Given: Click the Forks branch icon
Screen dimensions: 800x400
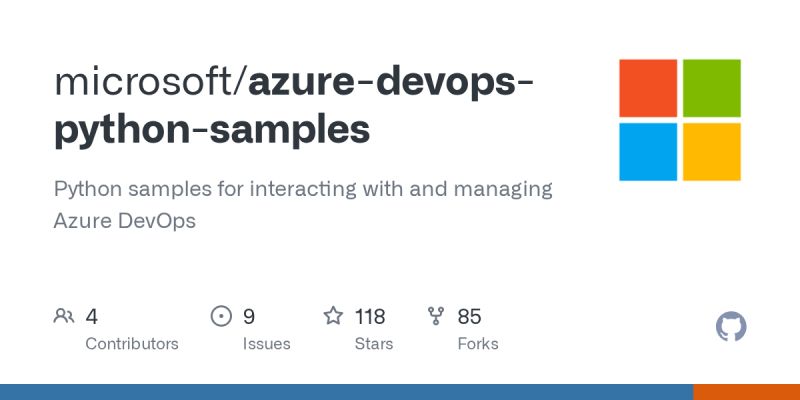Looking at the screenshot, I should tap(436, 317).
